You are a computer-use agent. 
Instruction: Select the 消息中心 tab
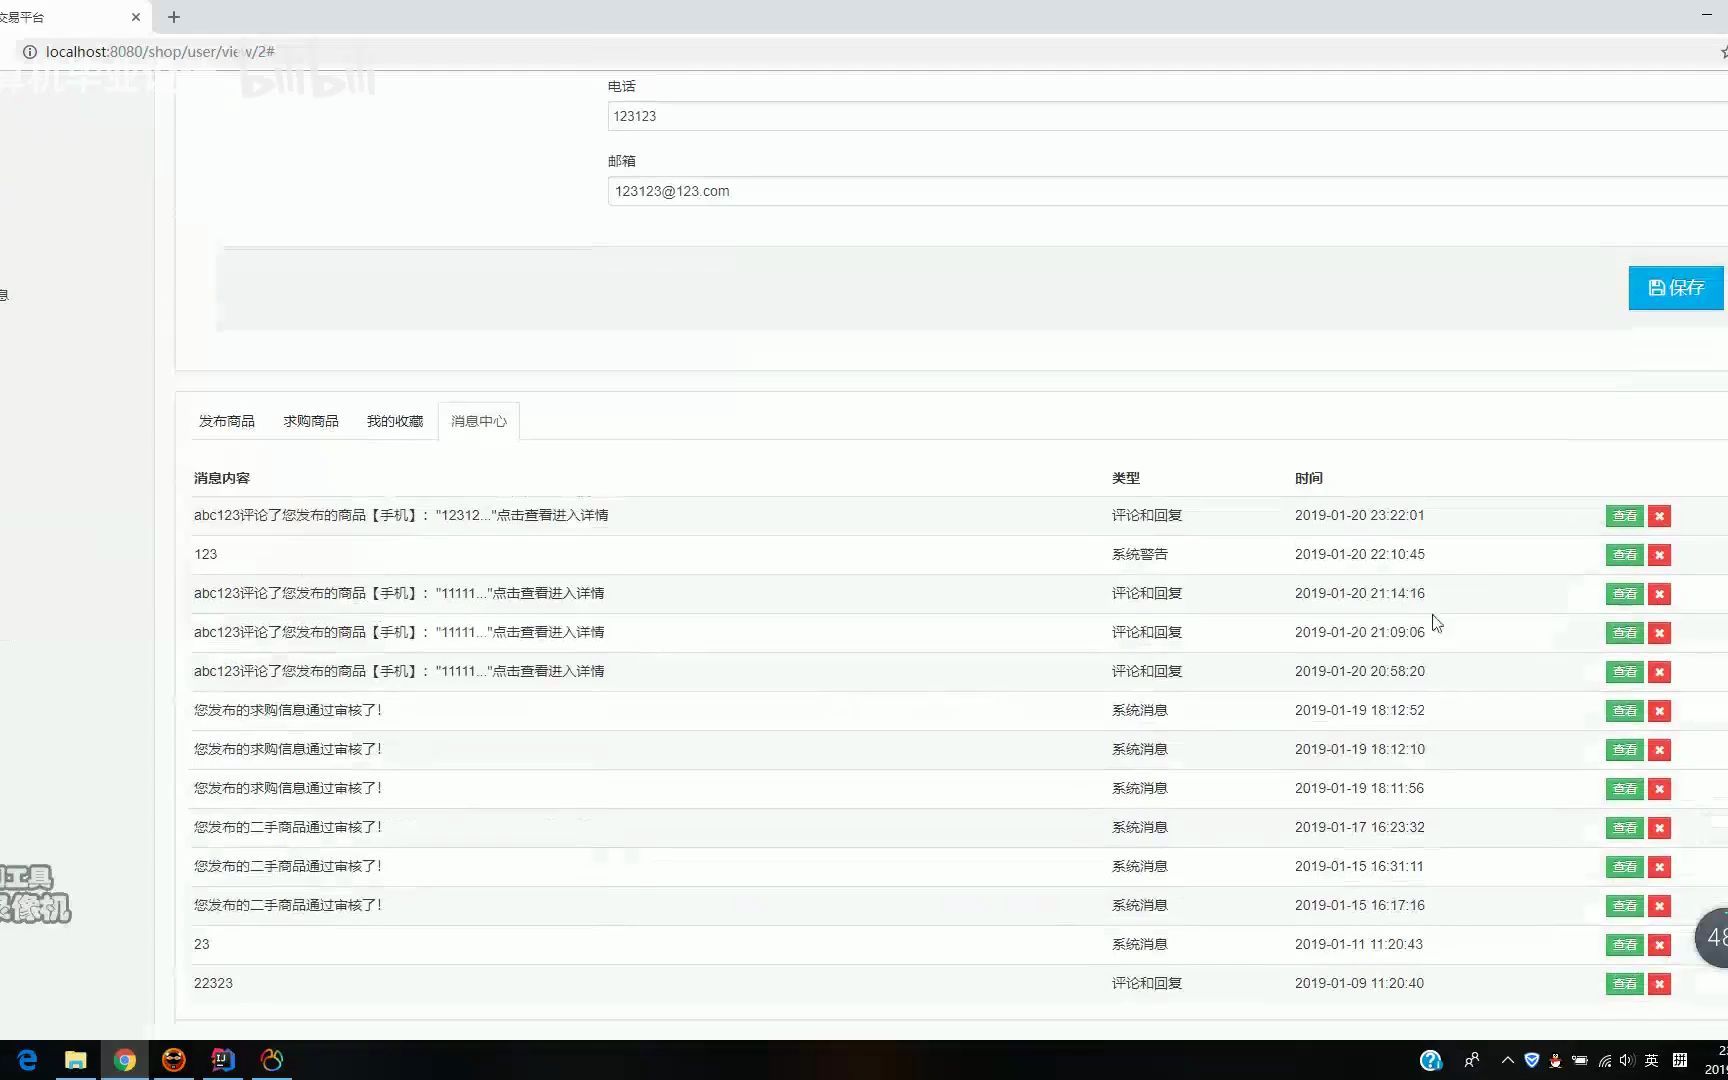point(479,421)
